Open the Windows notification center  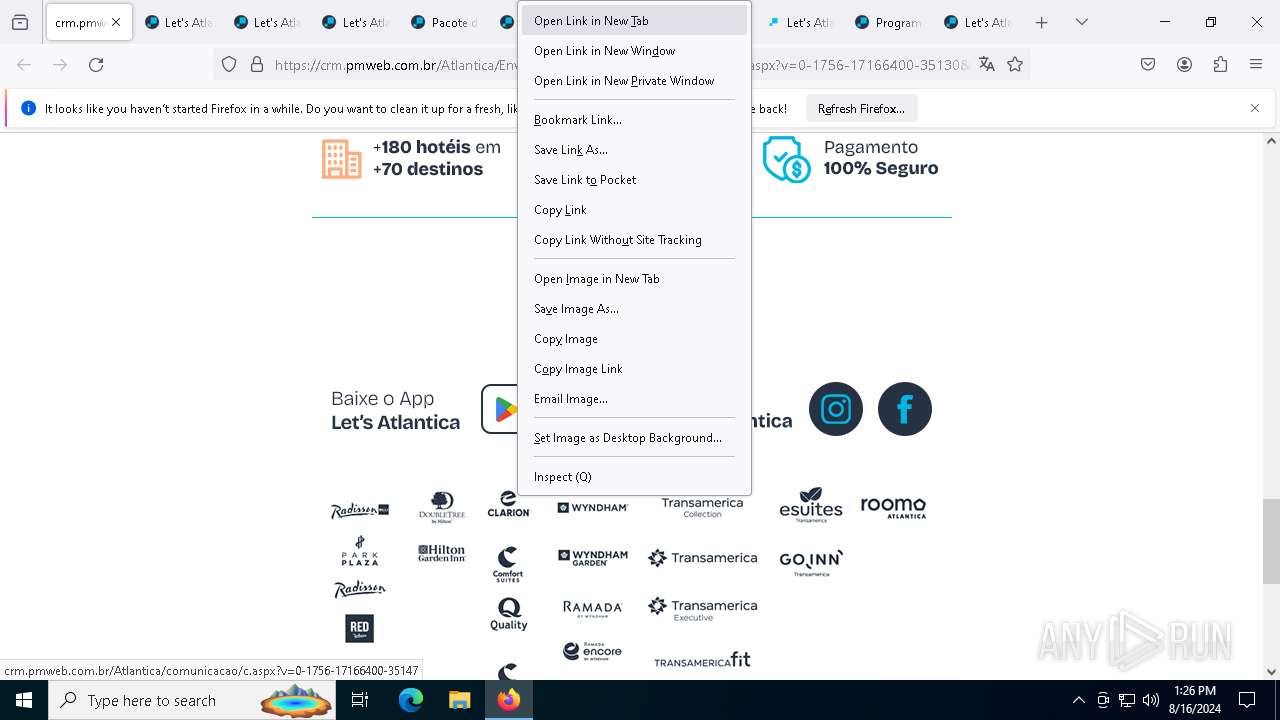[x=1247, y=700]
